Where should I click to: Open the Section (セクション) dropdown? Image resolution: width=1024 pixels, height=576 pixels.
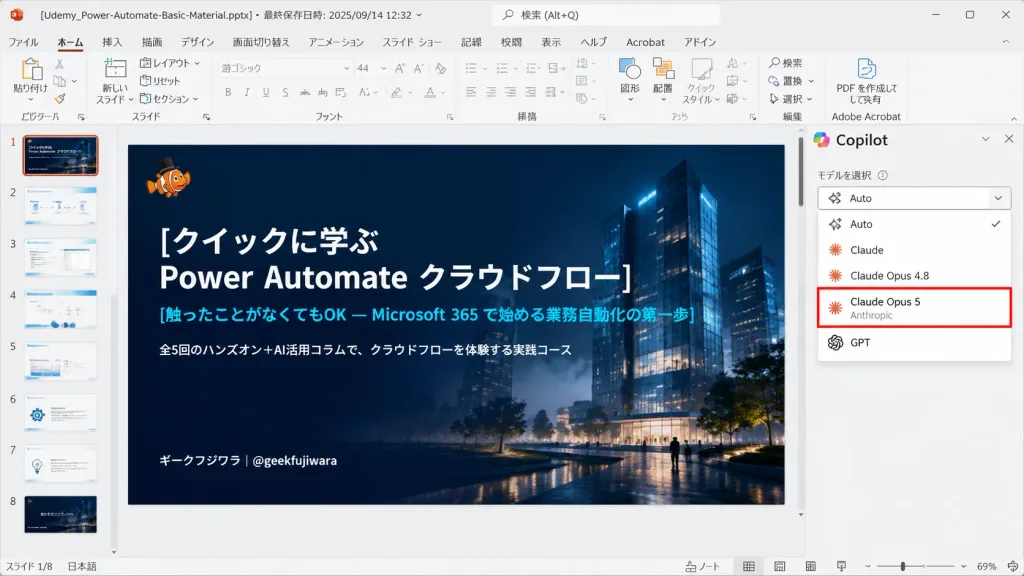pos(168,99)
